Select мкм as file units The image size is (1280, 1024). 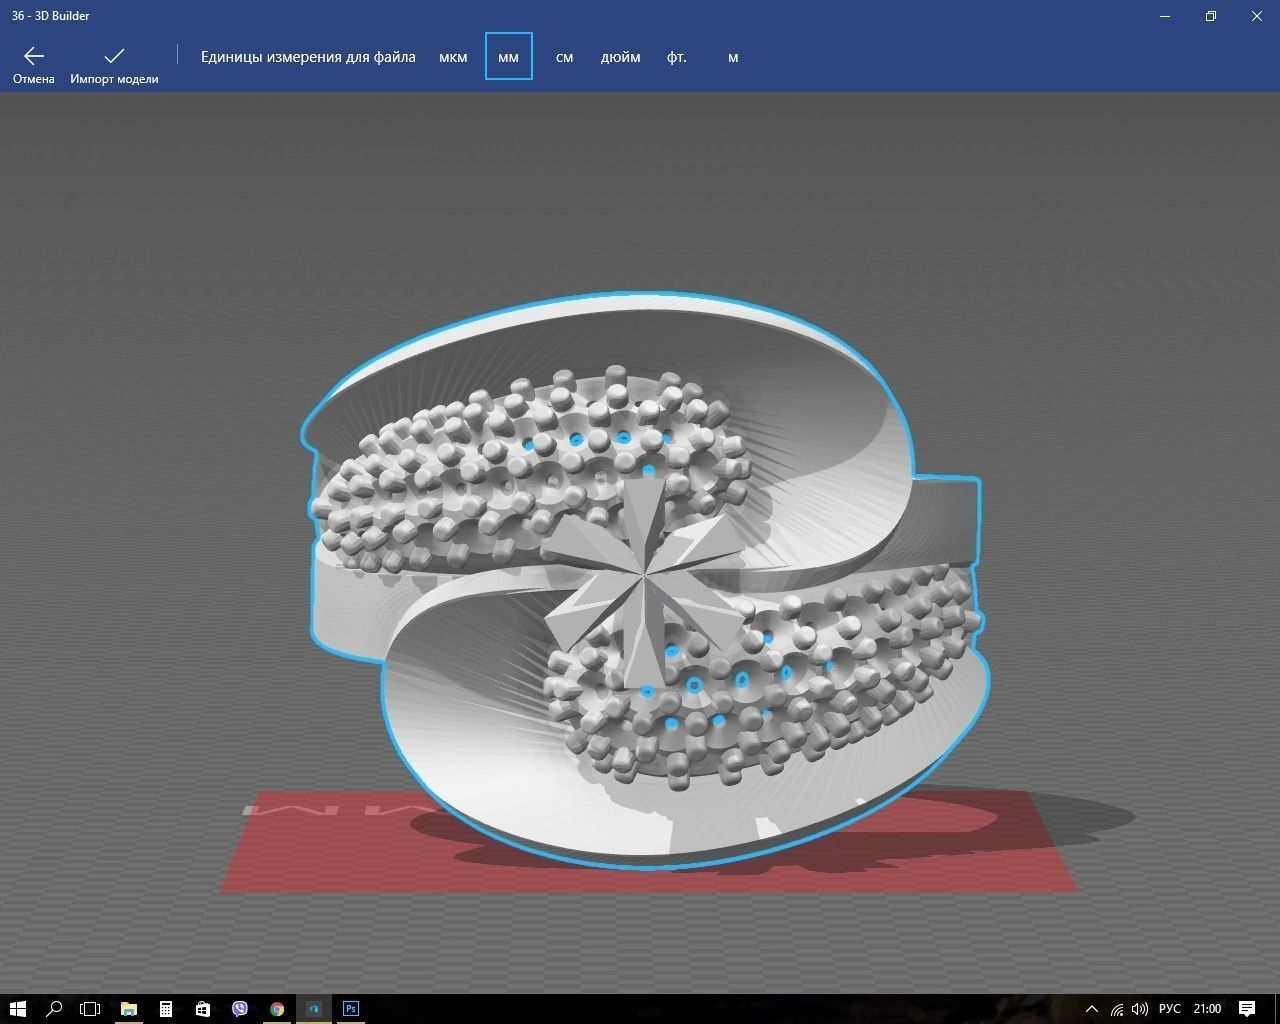(x=453, y=57)
